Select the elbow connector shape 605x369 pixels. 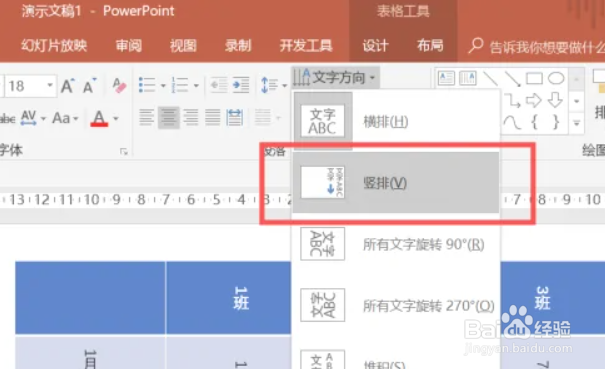pyautogui.click(x=512, y=100)
